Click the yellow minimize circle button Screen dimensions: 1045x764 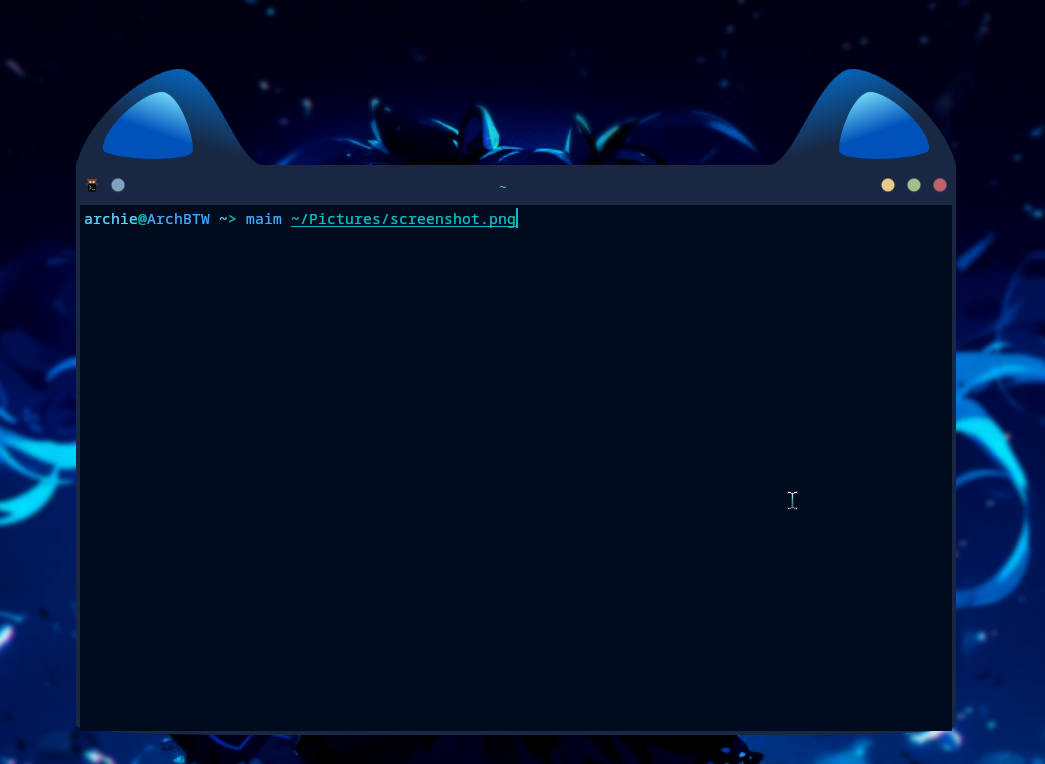pyautogui.click(x=888, y=185)
